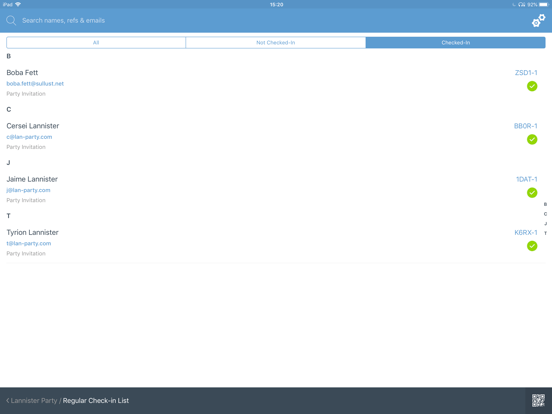Open the QR code scanner icon
The image size is (552, 414).
tap(538, 401)
